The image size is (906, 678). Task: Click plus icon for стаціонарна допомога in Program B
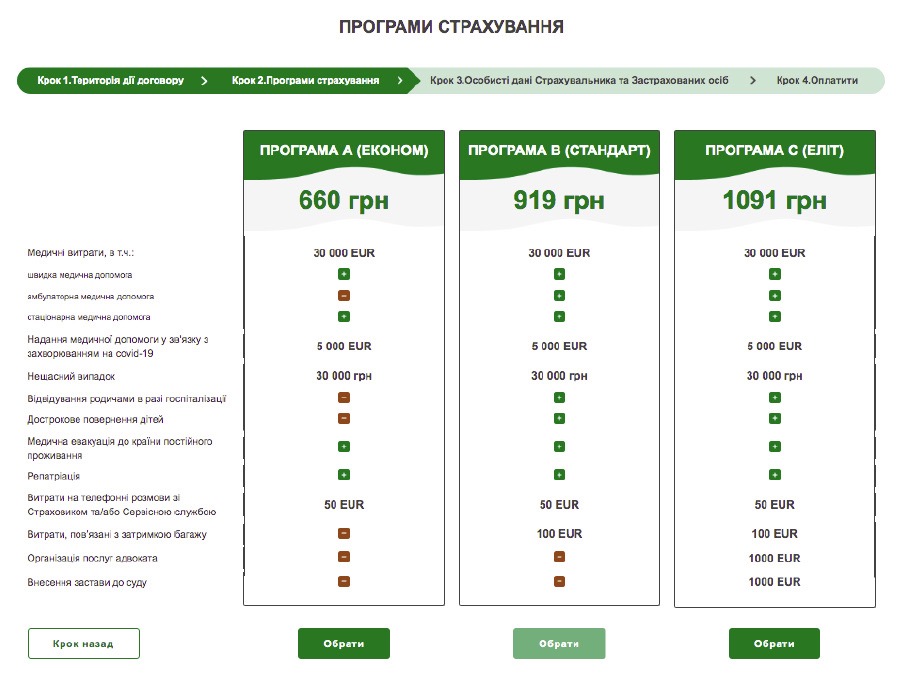coord(559,317)
